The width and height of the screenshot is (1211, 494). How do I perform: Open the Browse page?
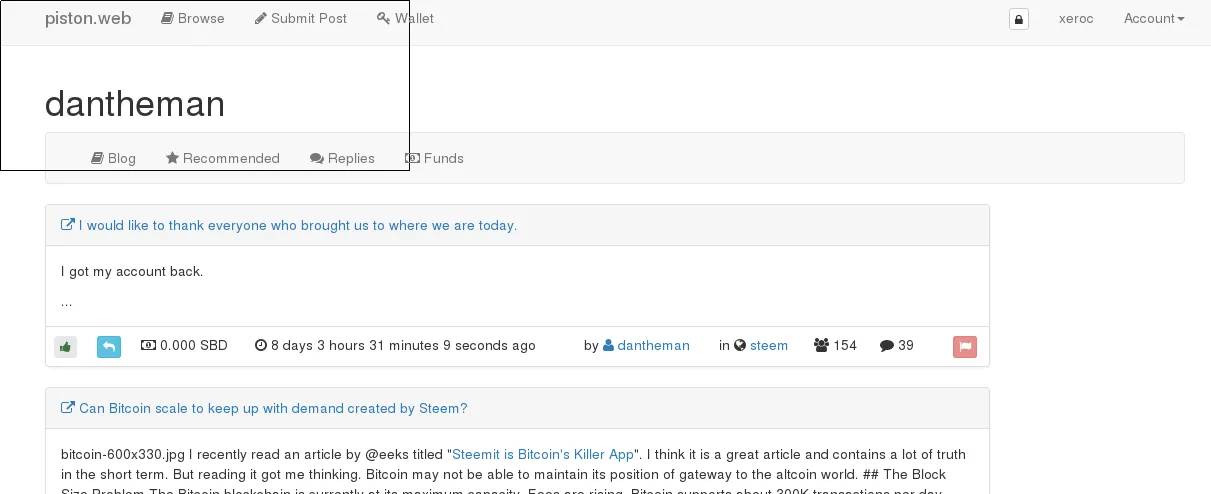[193, 18]
